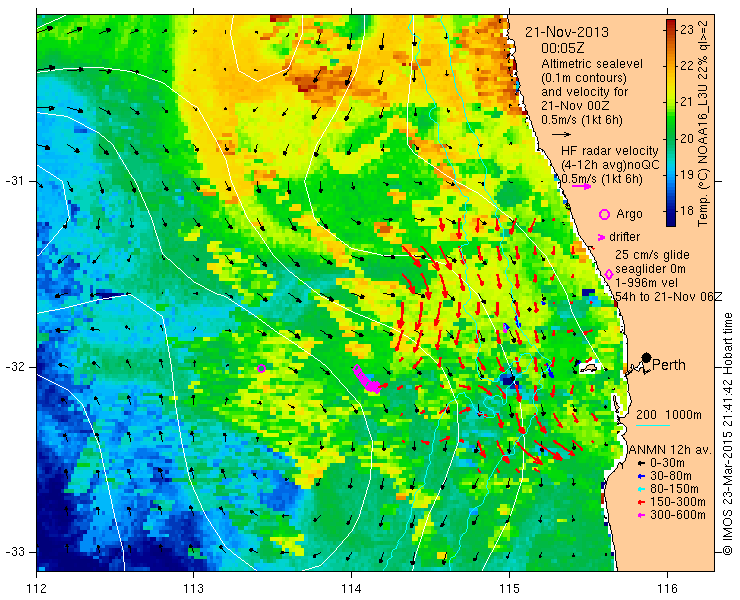Screen dimensions: 740x600
Task: Click the '200 1000m' isobath label
Action: coord(669,415)
